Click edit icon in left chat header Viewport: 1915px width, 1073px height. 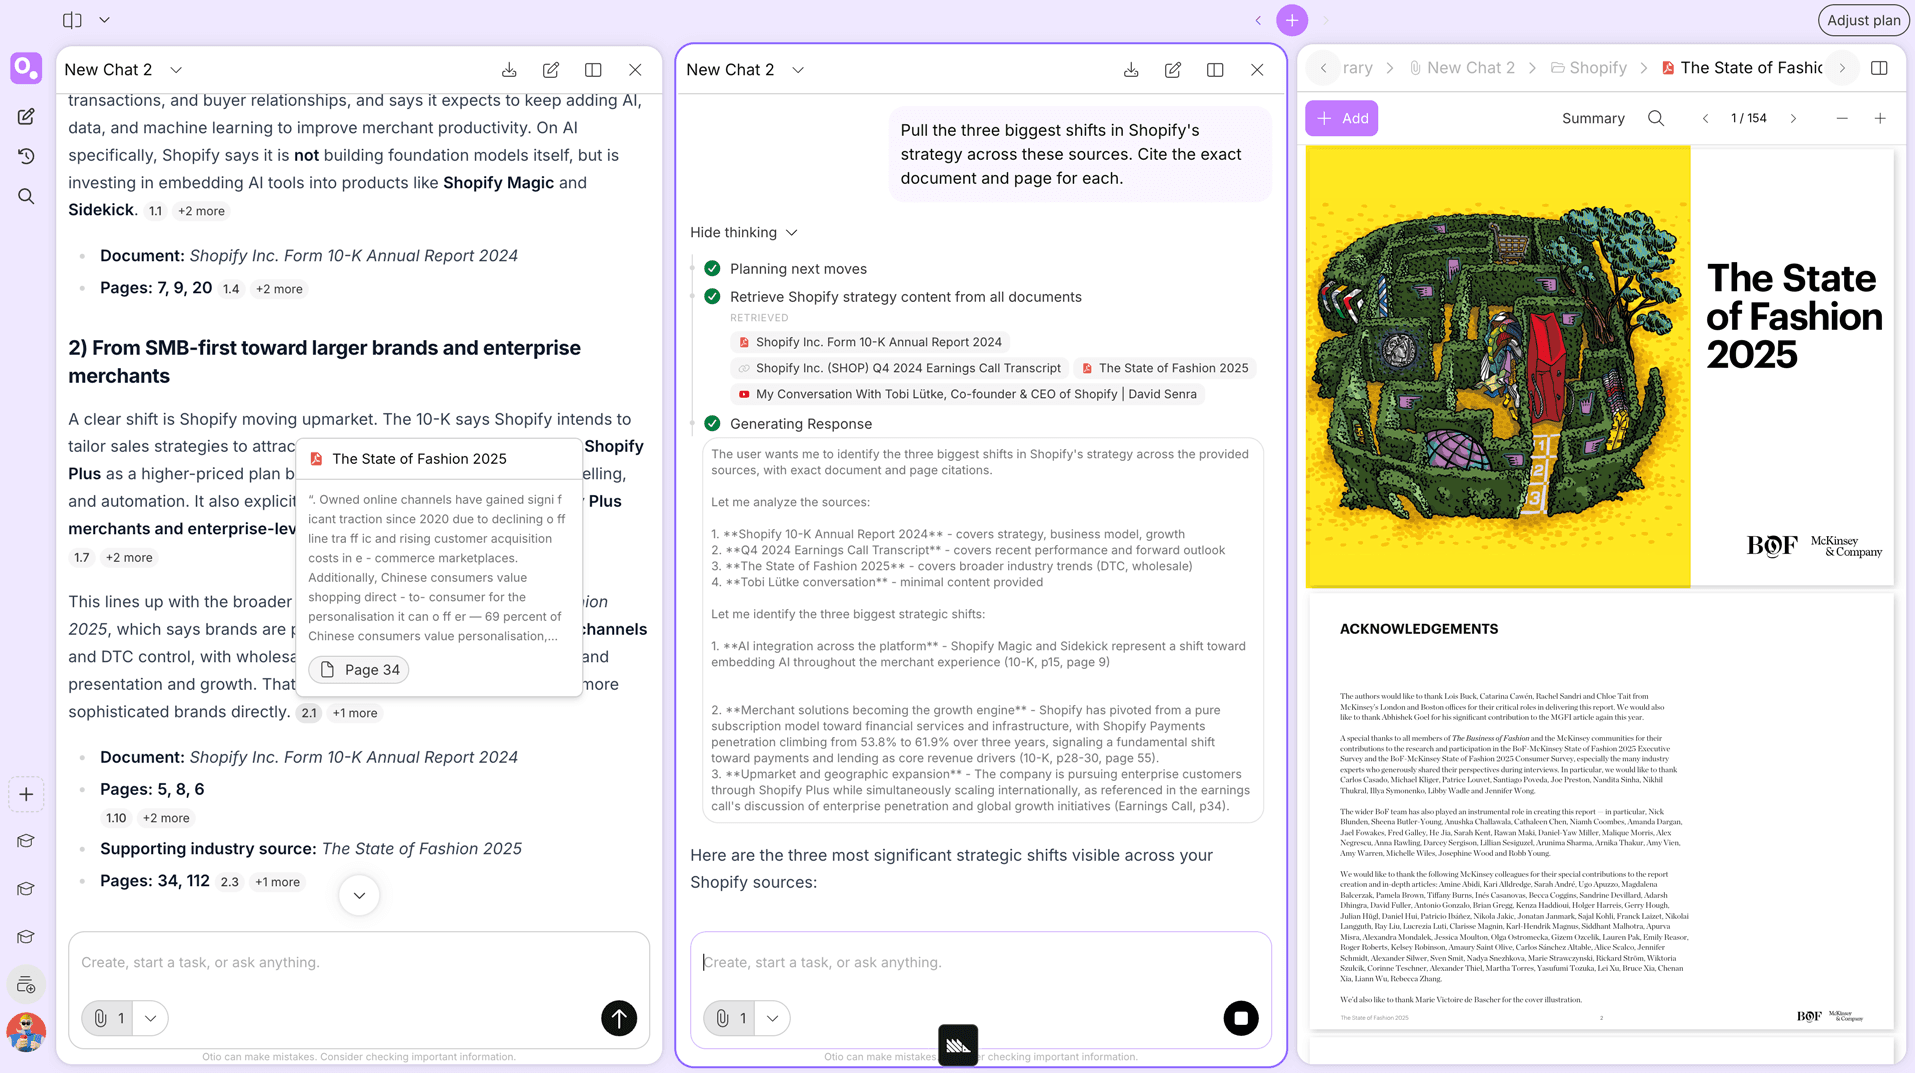pos(551,70)
